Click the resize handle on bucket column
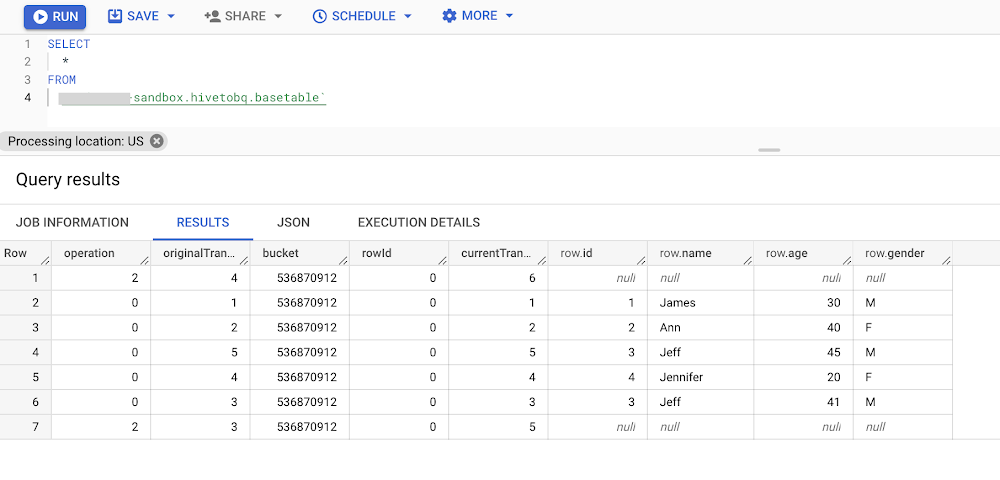Image resolution: width=1000 pixels, height=480 pixels. 341,260
